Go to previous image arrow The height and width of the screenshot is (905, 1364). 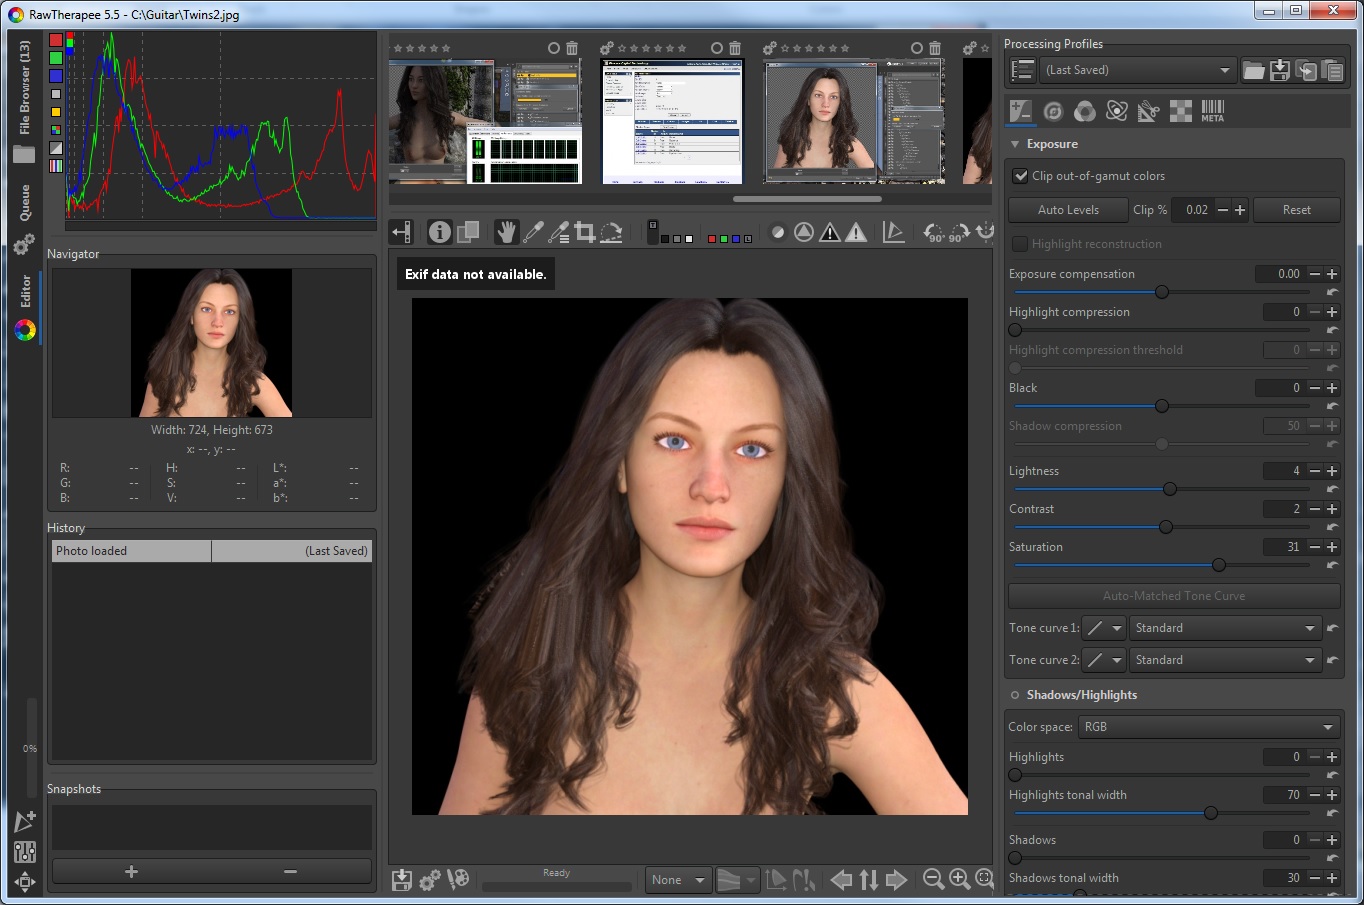(842, 880)
